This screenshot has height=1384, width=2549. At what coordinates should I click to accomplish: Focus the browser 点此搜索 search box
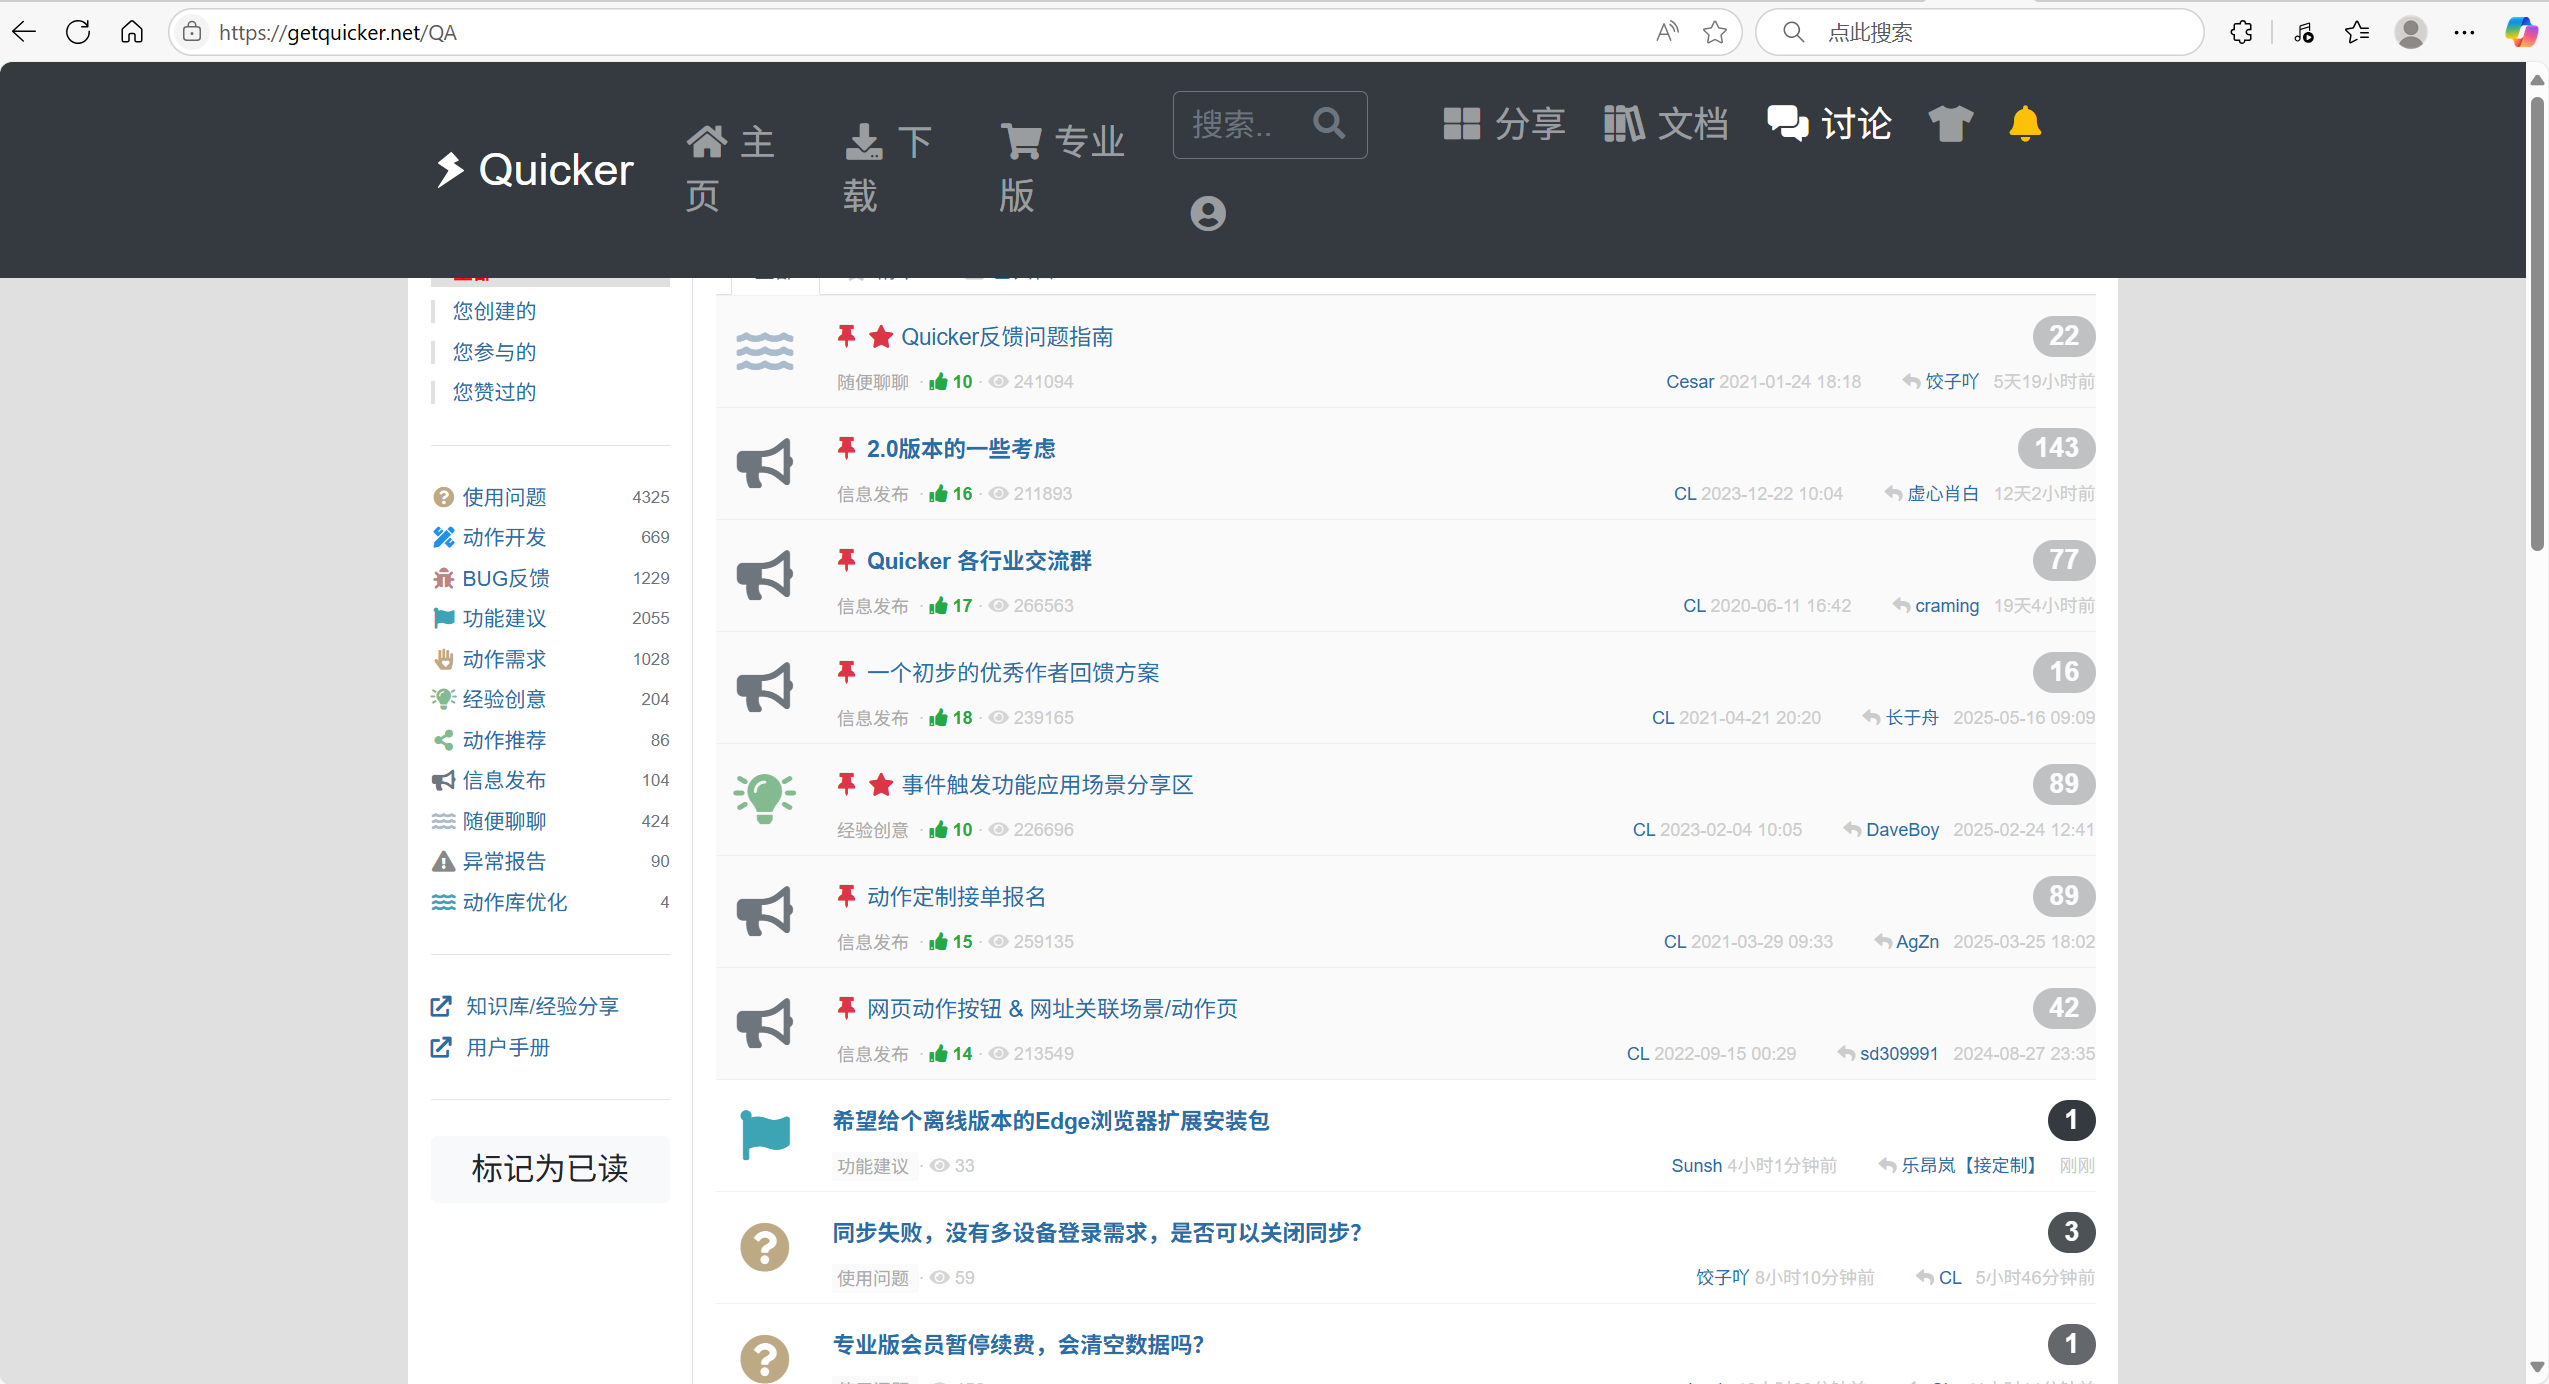[1980, 32]
